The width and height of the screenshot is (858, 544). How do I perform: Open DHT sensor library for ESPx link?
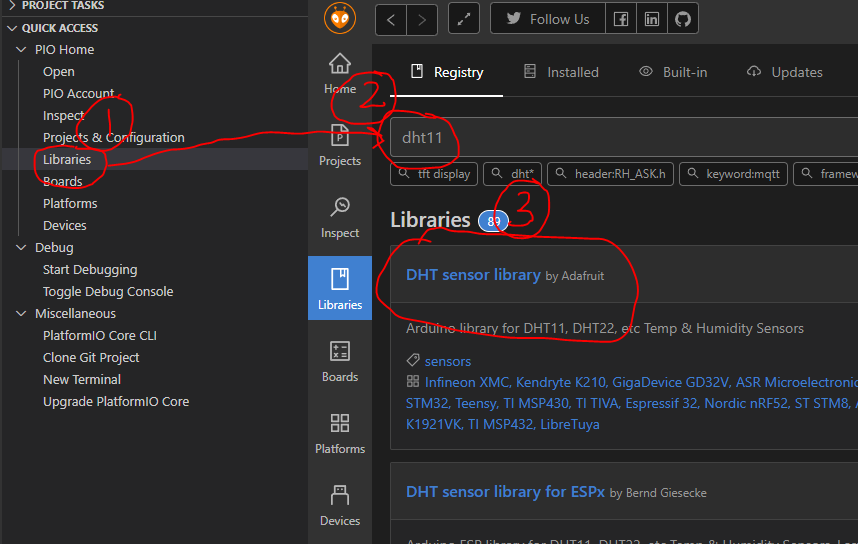point(505,491)
